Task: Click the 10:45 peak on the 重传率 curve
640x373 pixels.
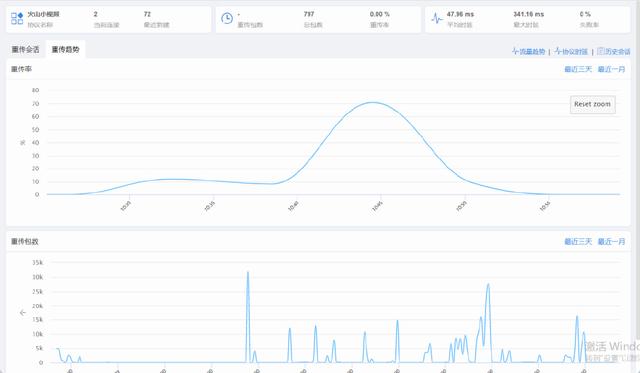Action: [x=373, y=102]
